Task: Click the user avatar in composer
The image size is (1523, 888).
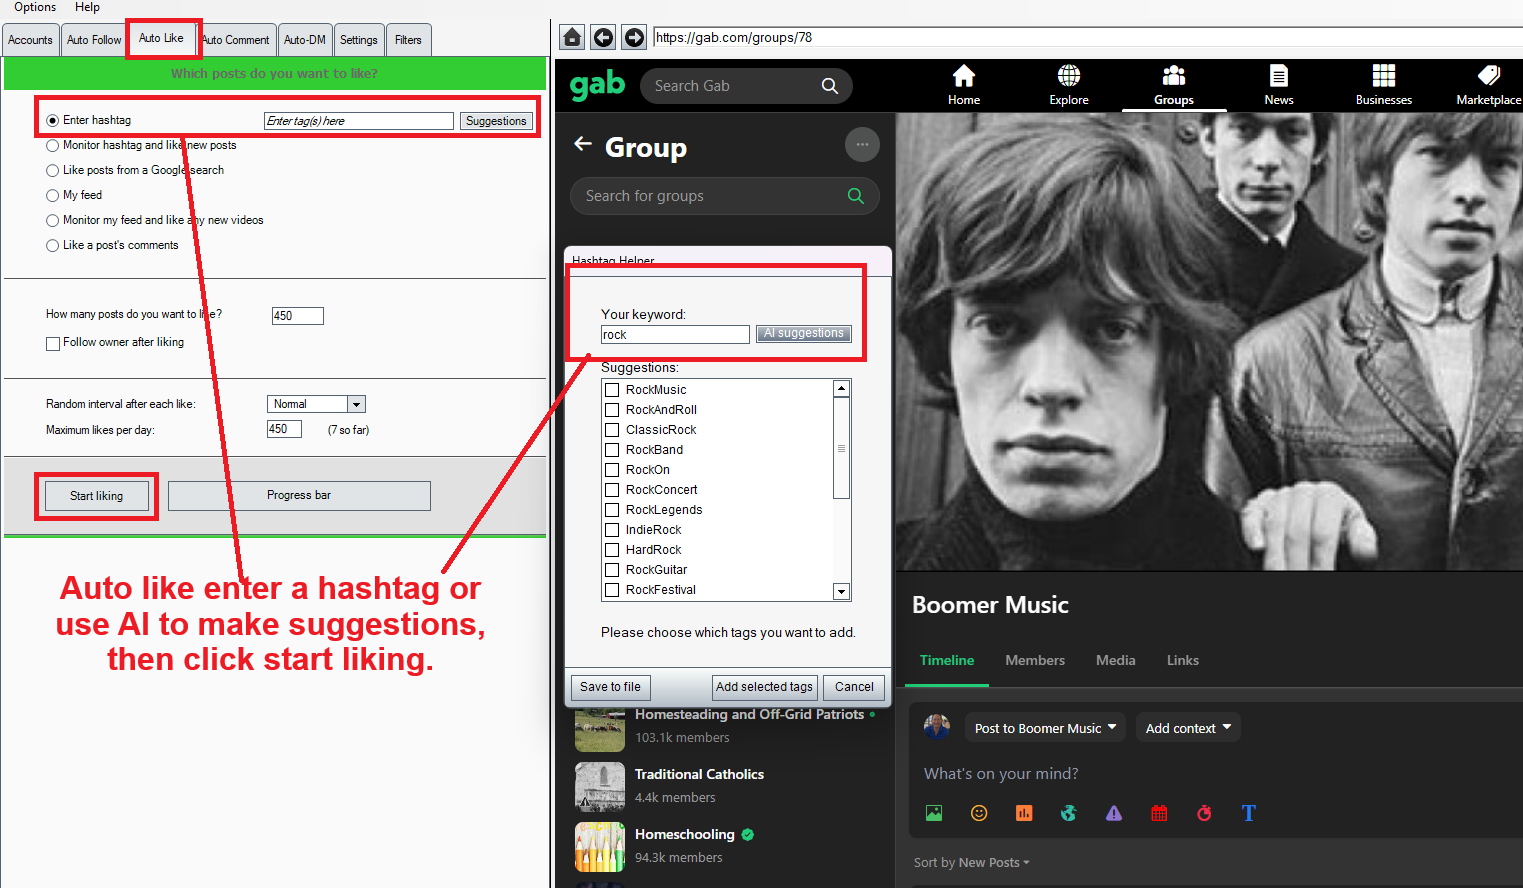Action: 937,727
